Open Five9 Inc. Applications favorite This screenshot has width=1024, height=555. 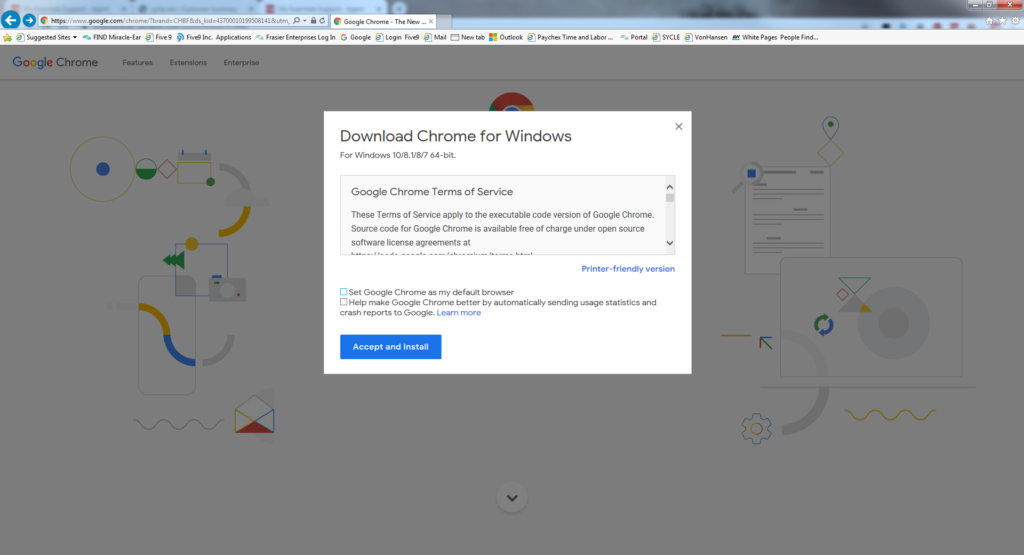tap(214, 37)
